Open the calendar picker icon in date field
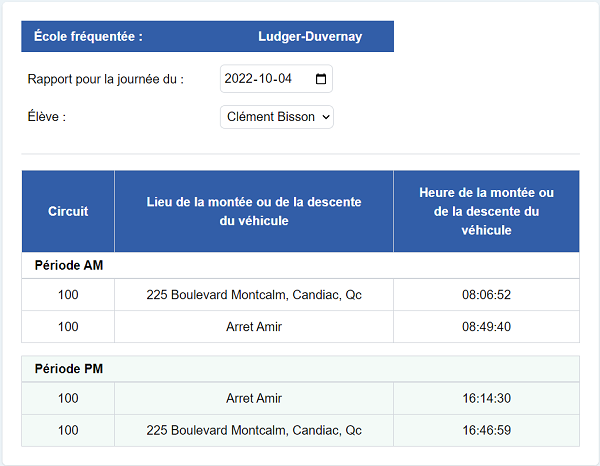This screenshot has width=600, height=466. pyautogui.click(x=320, y=79)
